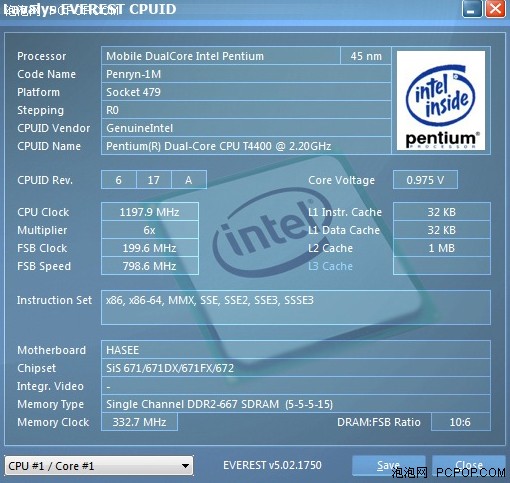Click the L2 Cache 1 MB value
This screenshot has height=483, width=510.
442,248
